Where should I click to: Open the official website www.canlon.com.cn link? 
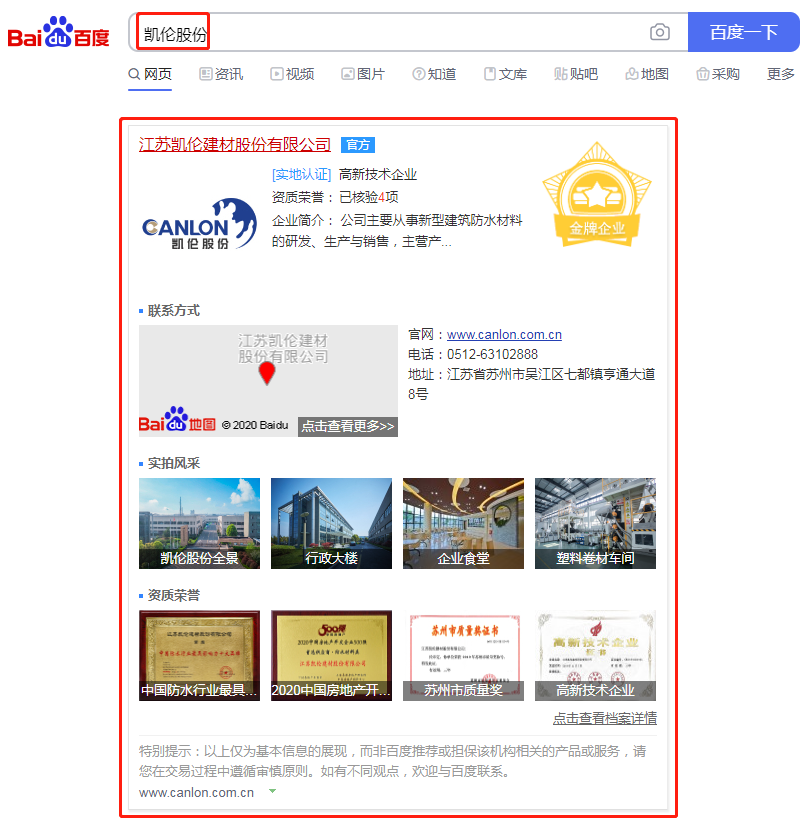(x=504, y=335)
